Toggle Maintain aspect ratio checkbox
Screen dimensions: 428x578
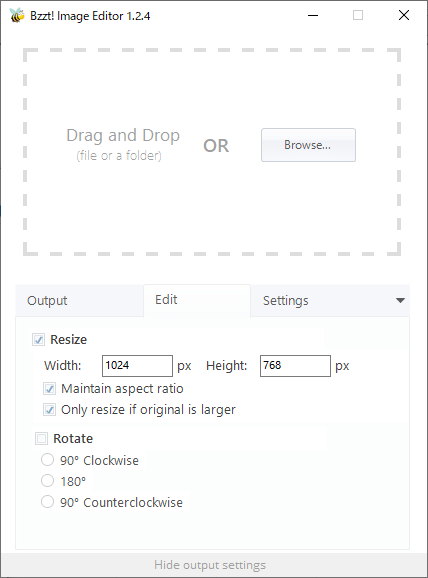pos(49,389)
